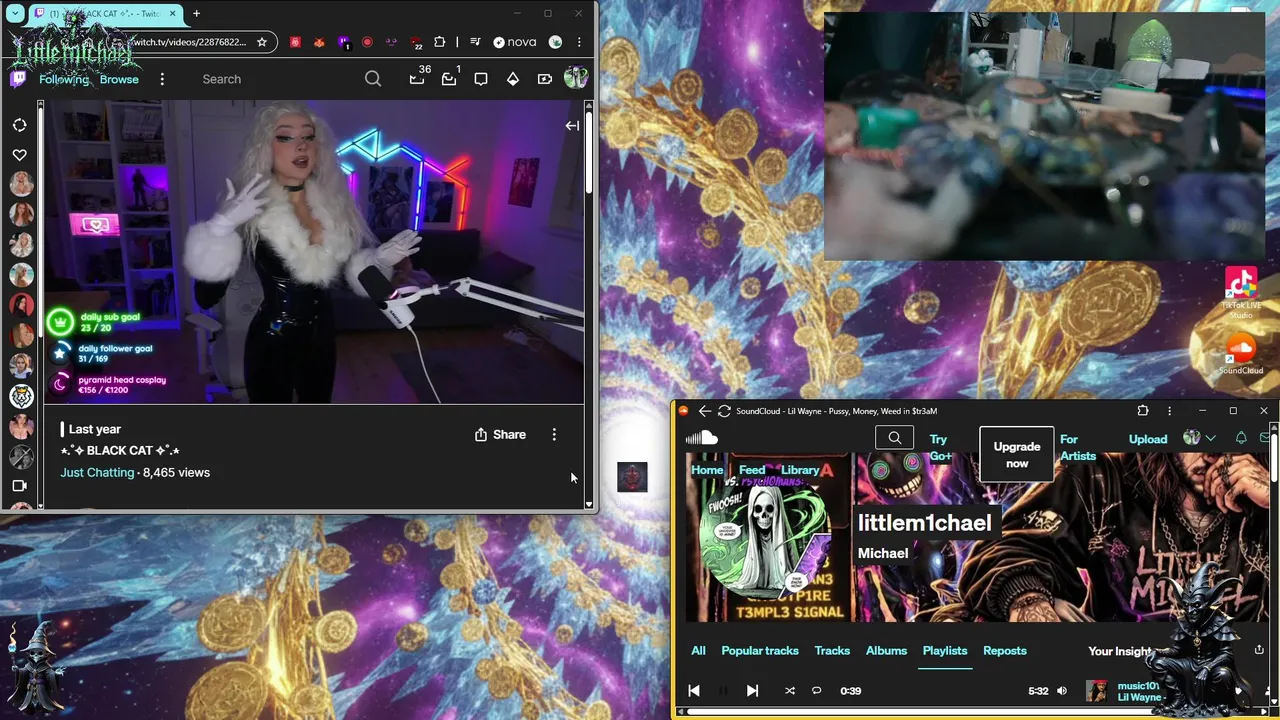Click the red record extension icon
The height and width of the screenshot is (720, 1280).
point(367,42)
